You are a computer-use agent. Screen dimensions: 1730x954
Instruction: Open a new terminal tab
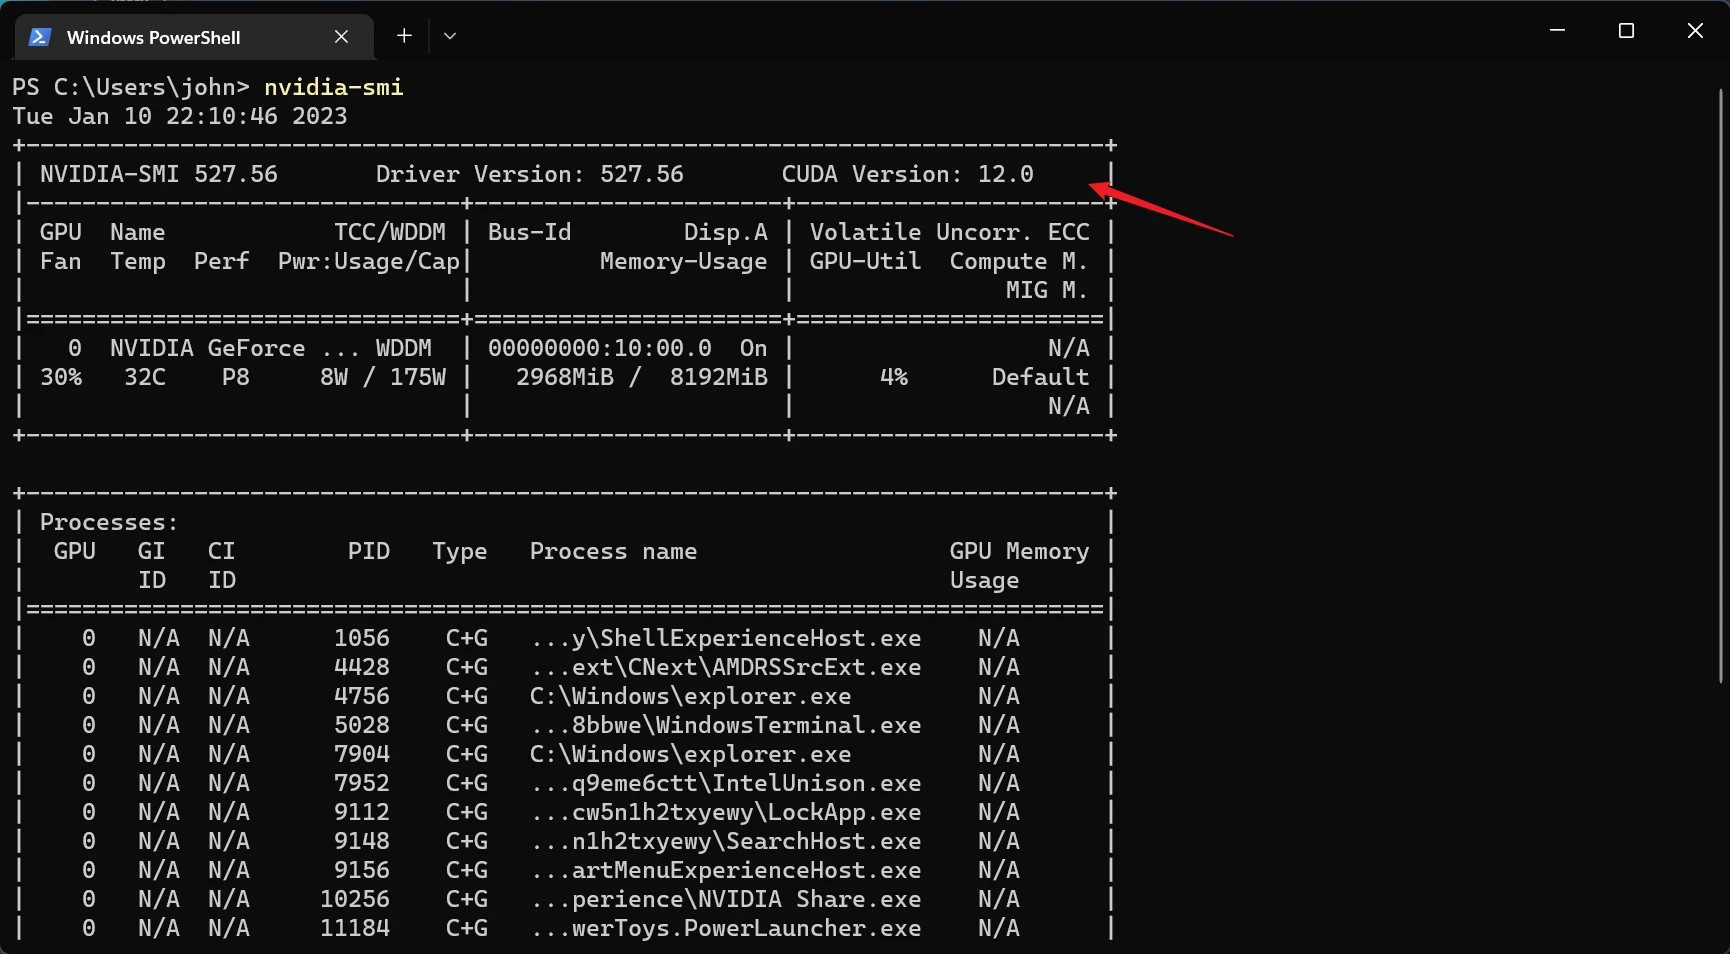404,36
